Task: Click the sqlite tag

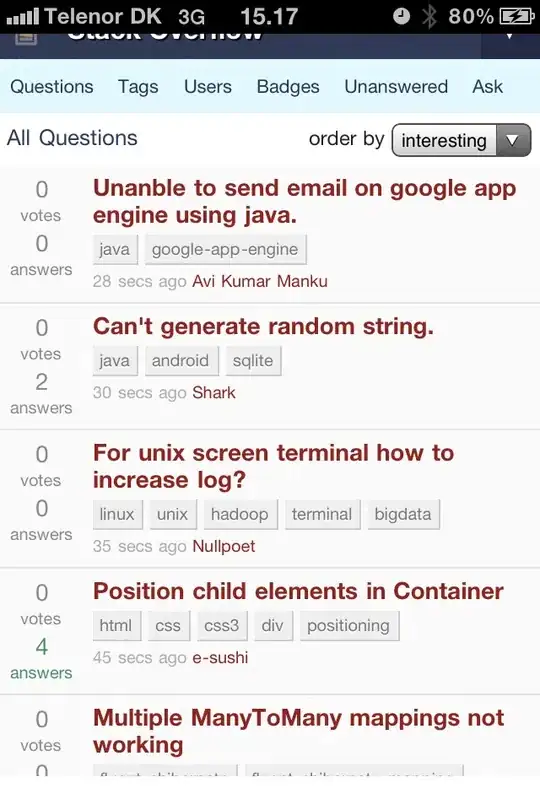Action: point(253,361)
